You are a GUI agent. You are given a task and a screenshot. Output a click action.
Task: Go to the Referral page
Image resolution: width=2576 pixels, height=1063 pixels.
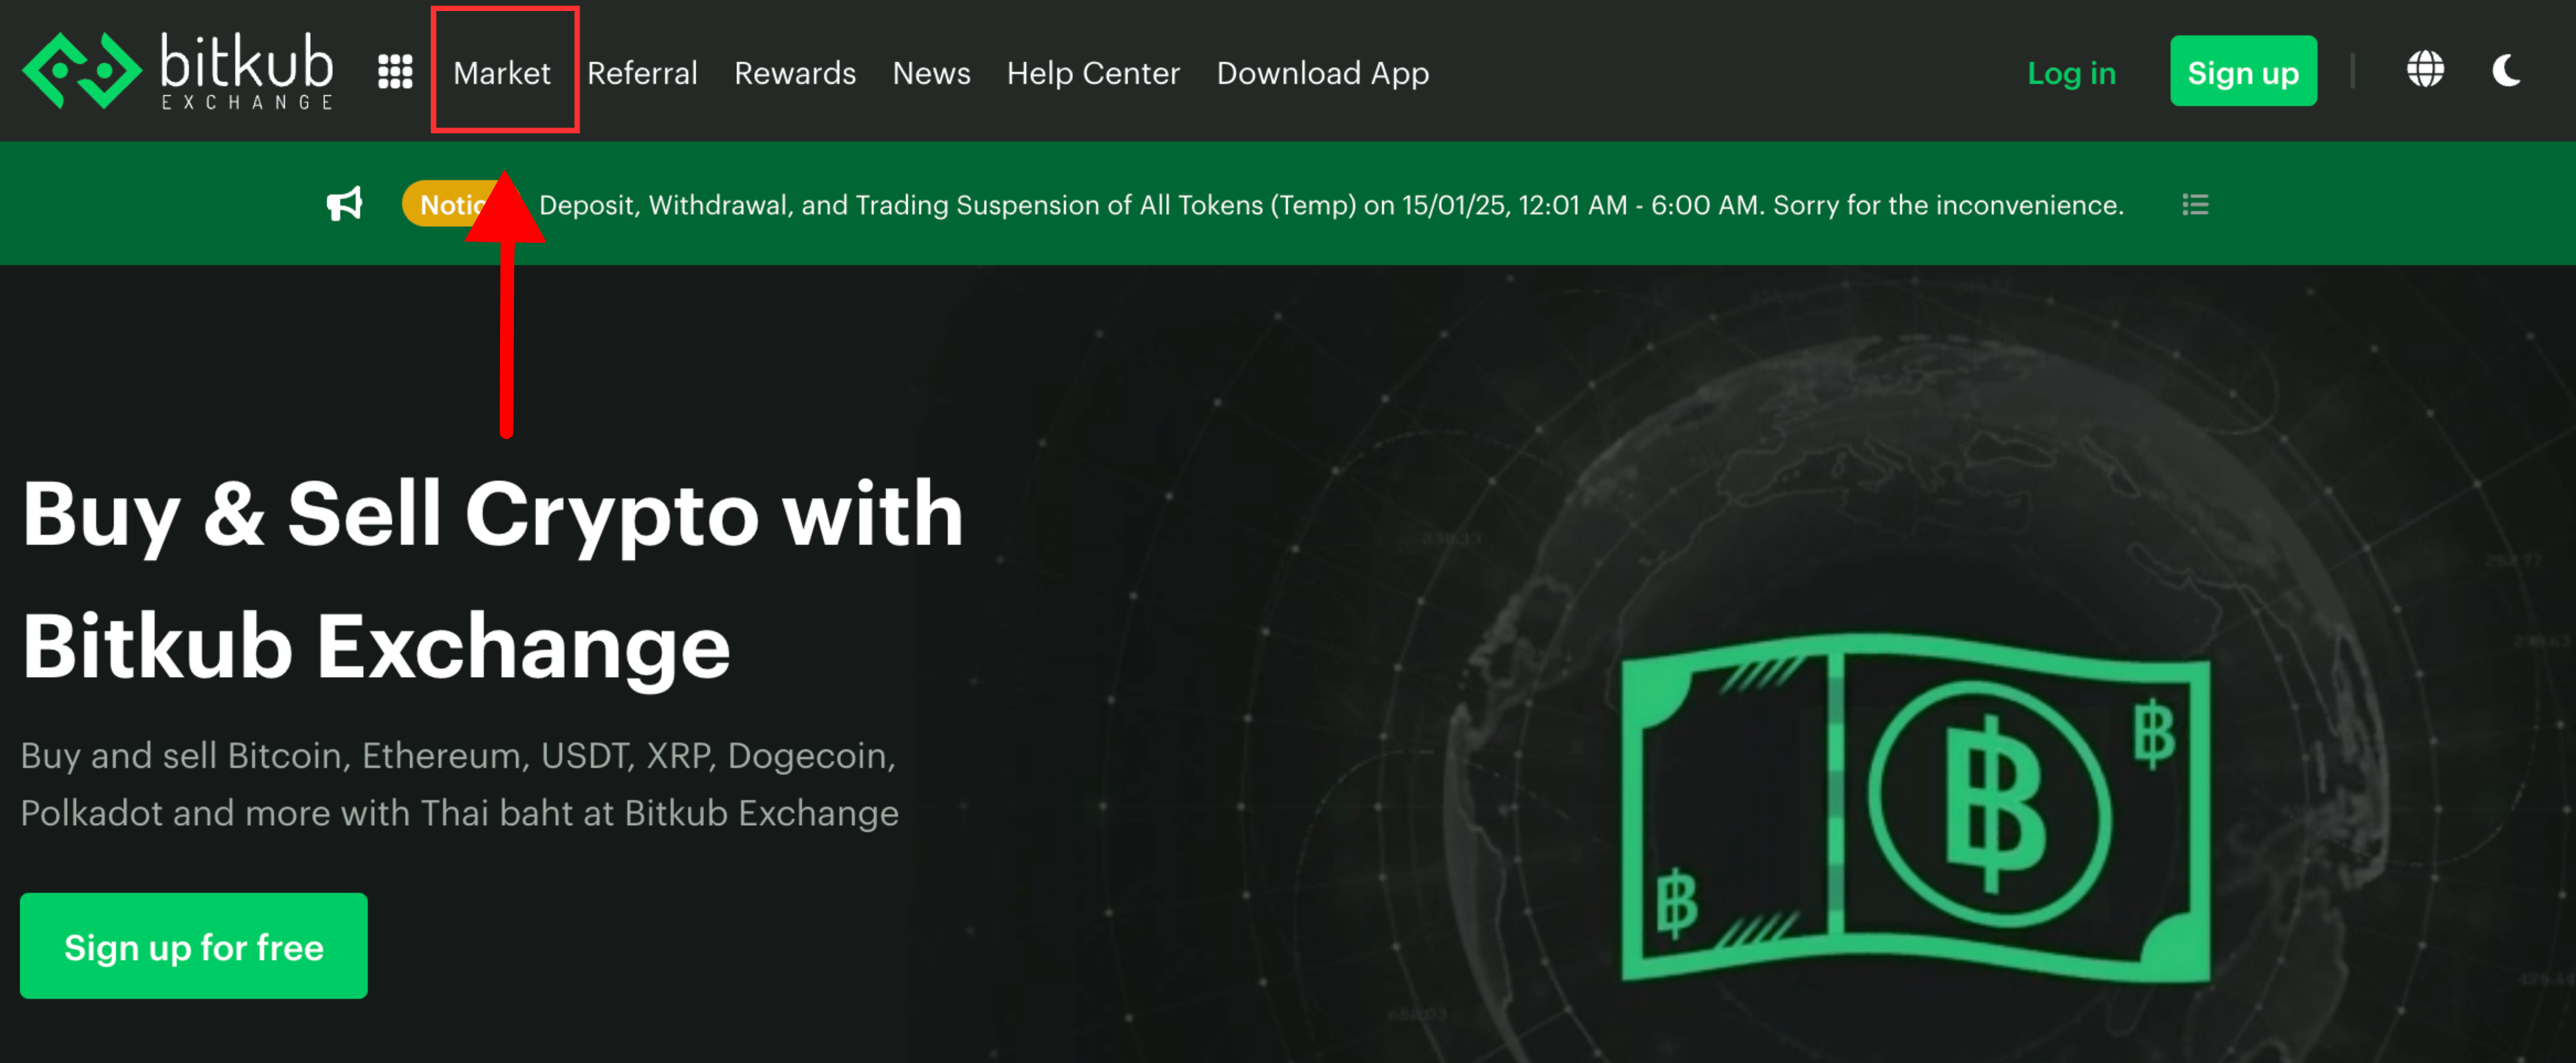(x=642, y=73)
